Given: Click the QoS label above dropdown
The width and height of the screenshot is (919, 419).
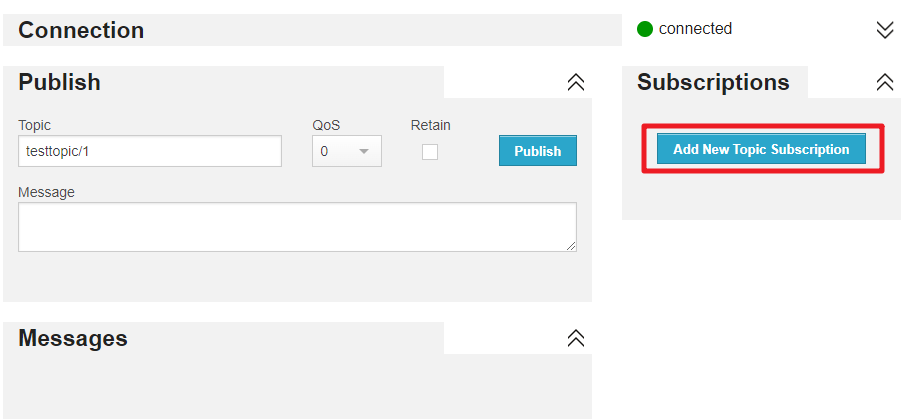Looking at the screenshot, I should tap(326, 125).
